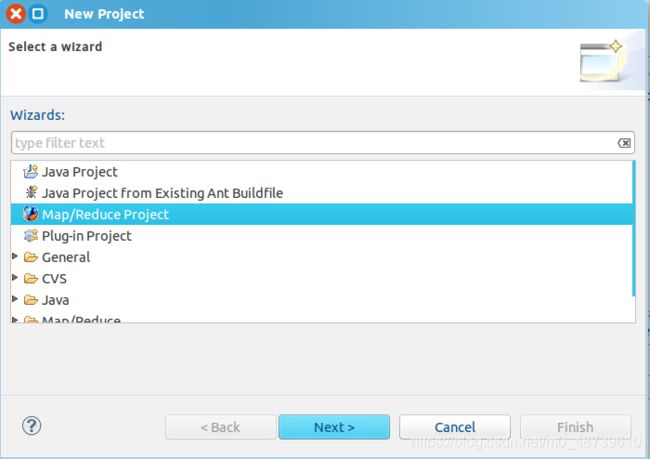Expand the General category
The image size is (650, 459).
[x=15, y=256]
